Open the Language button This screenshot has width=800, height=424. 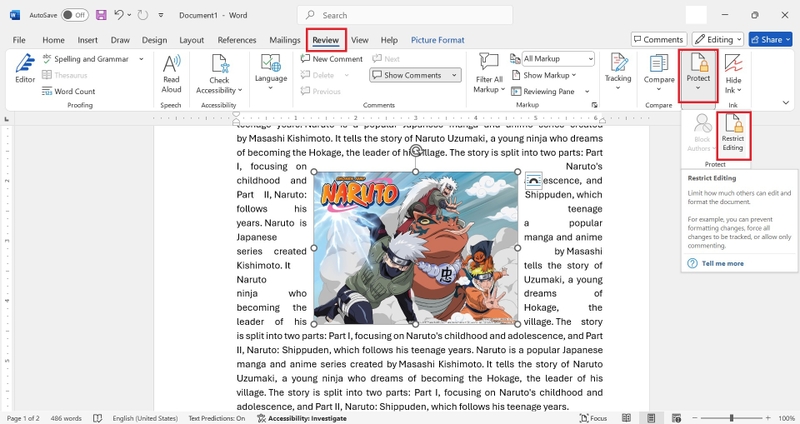pyautogui.click(x=270, y=71)
